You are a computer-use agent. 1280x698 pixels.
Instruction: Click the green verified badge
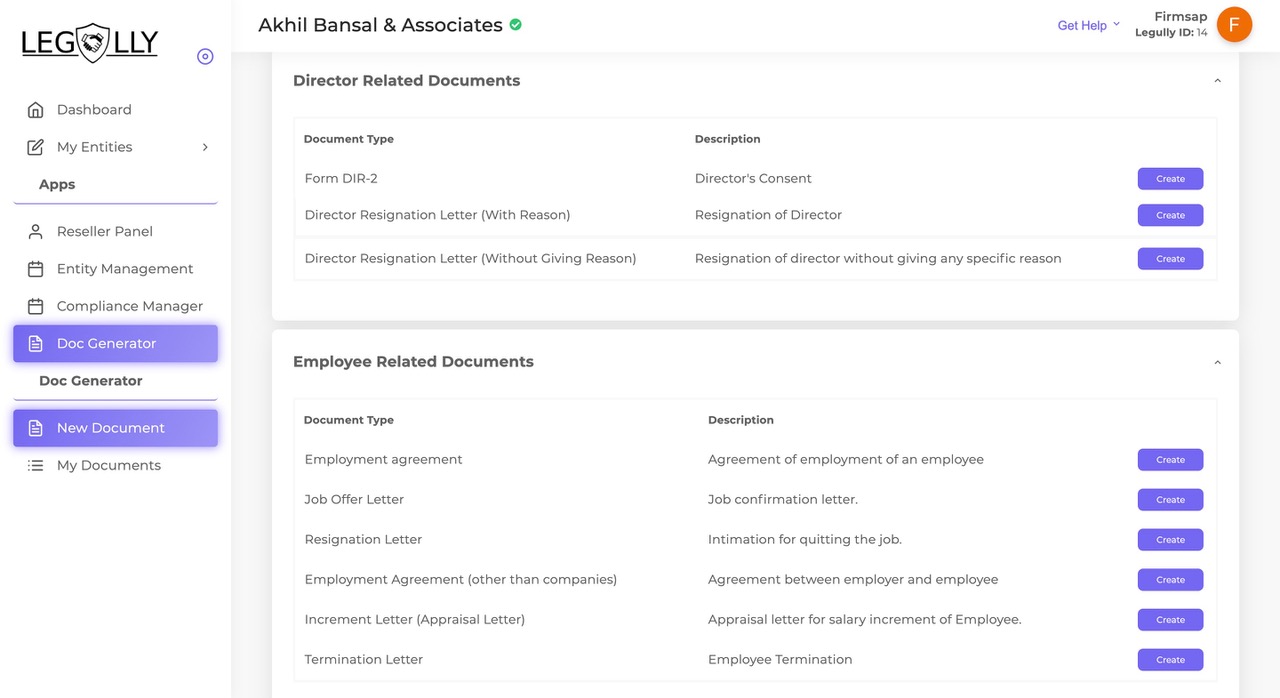pyautogui.click(x=515, y=25)
